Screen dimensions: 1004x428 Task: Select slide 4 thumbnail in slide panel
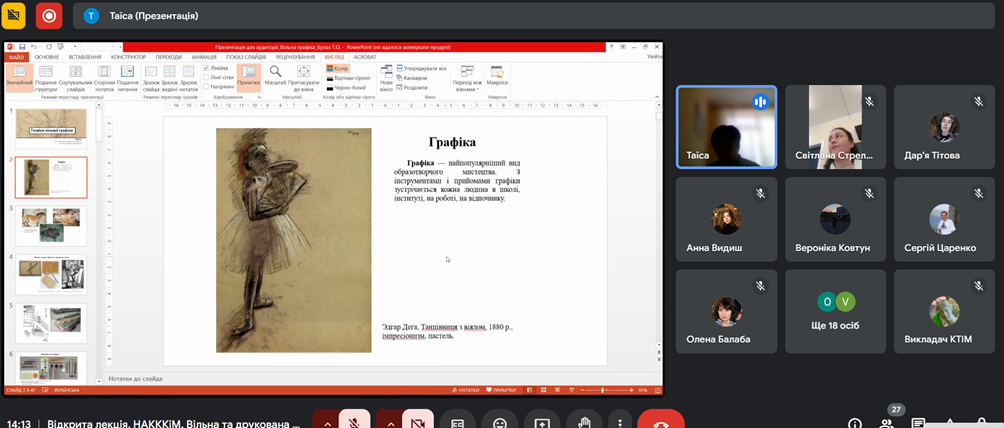[x=51, y=274]
